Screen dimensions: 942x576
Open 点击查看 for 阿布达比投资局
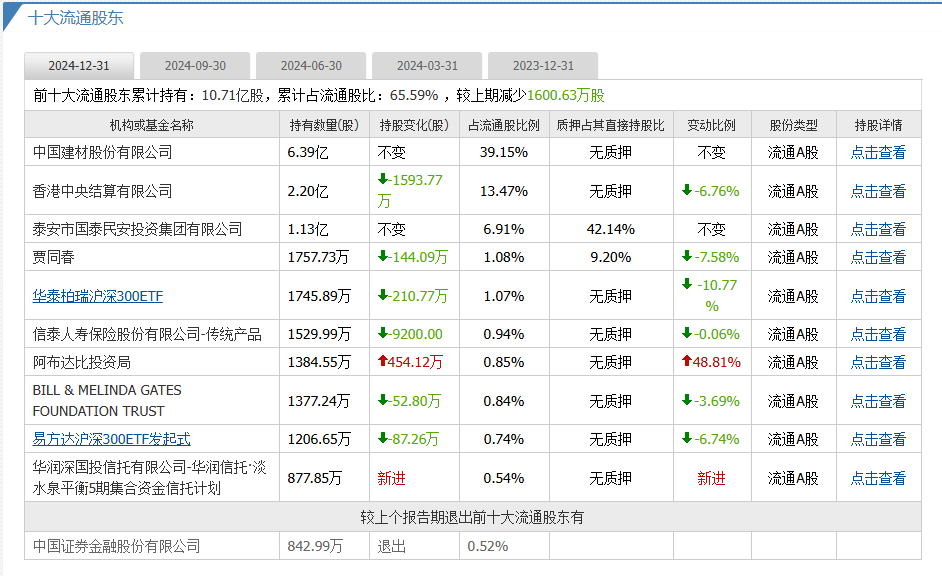pyautogui.click(x=878, y=362)
